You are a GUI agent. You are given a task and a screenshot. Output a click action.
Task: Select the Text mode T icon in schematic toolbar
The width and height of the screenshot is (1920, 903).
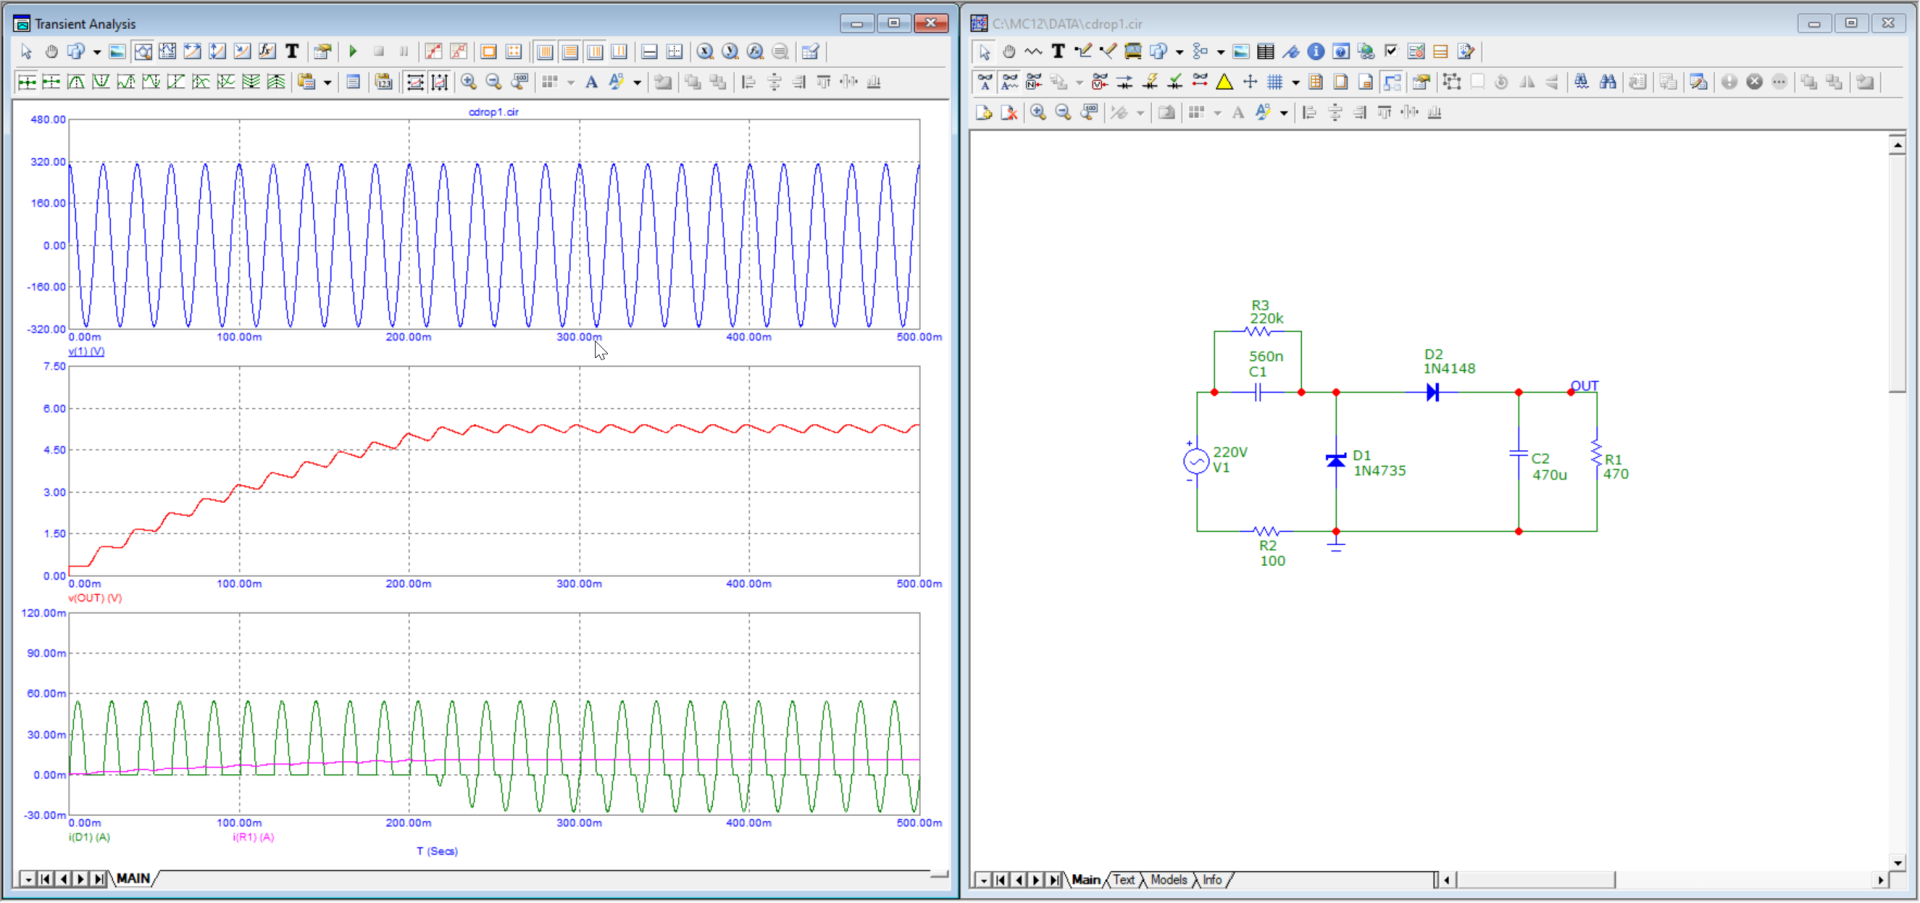point(1058,52)
